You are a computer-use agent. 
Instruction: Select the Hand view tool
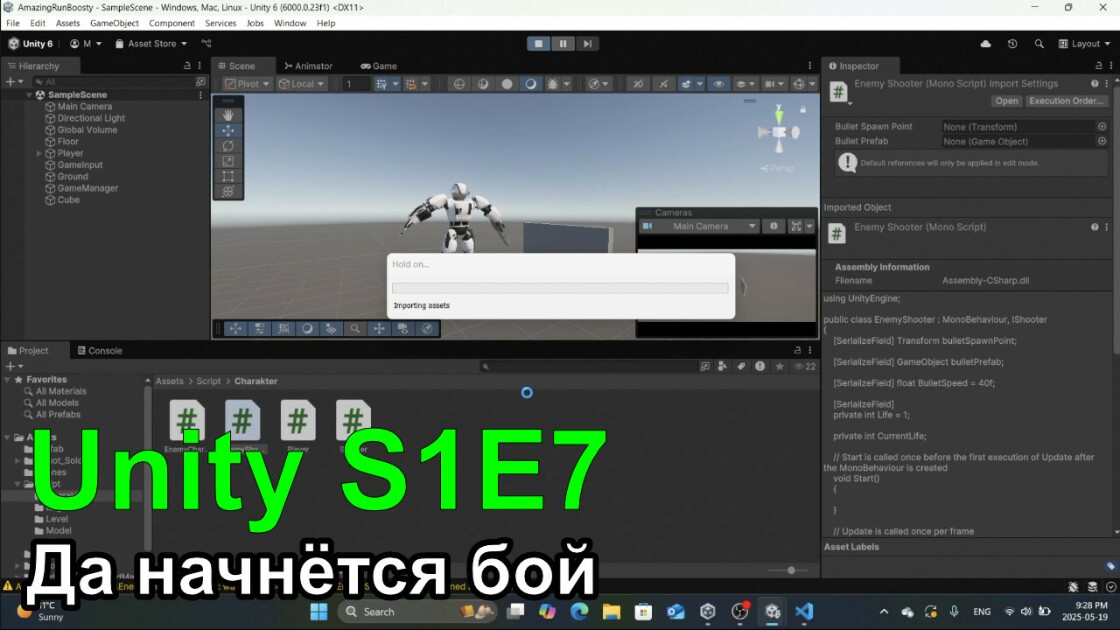[228, 115]
